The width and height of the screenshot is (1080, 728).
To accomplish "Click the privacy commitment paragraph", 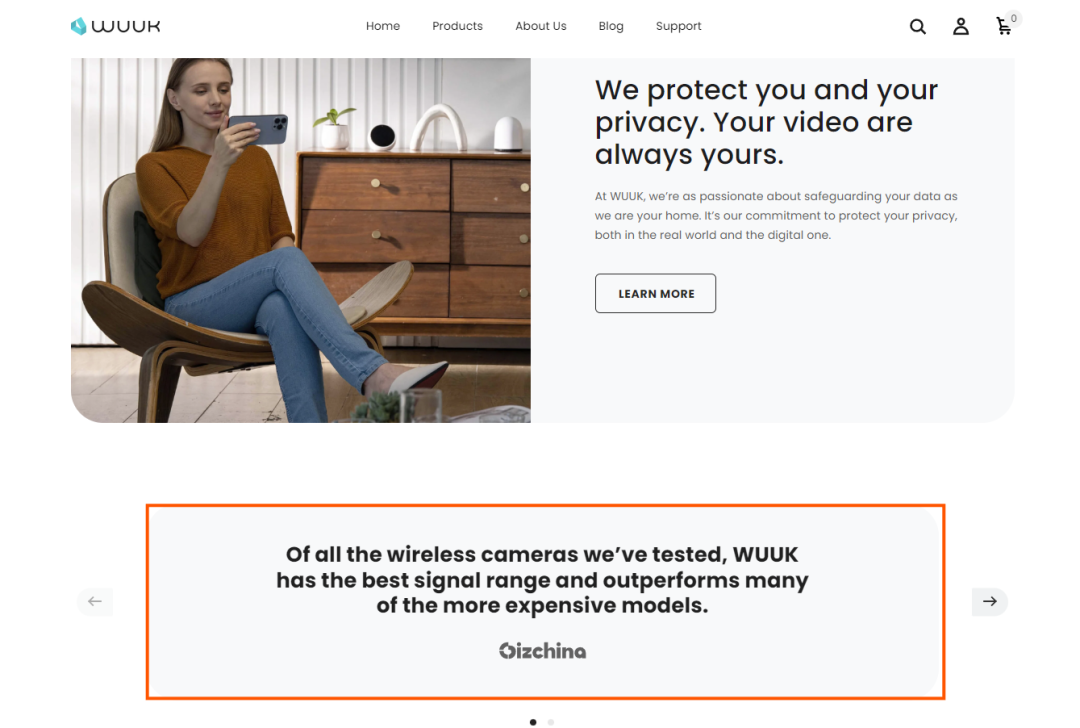I will pos(776,216).
